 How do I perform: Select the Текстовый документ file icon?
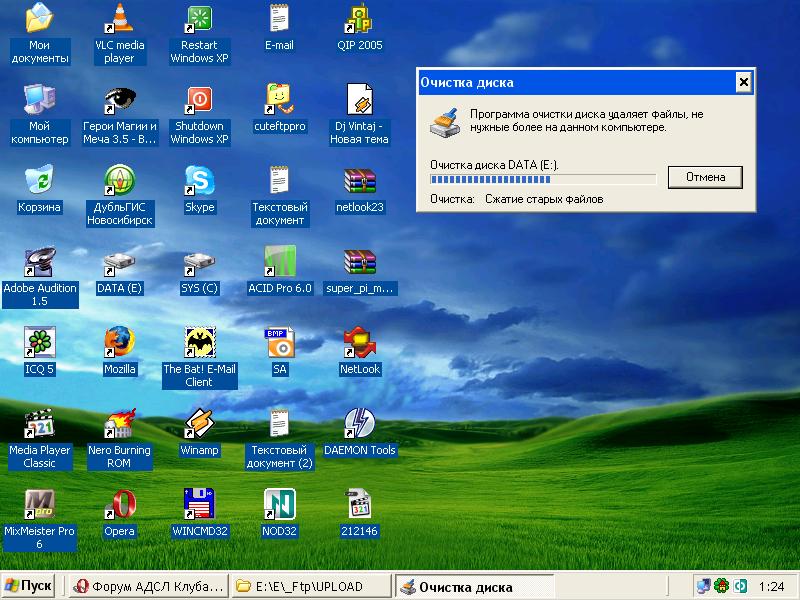click(280, 180)
